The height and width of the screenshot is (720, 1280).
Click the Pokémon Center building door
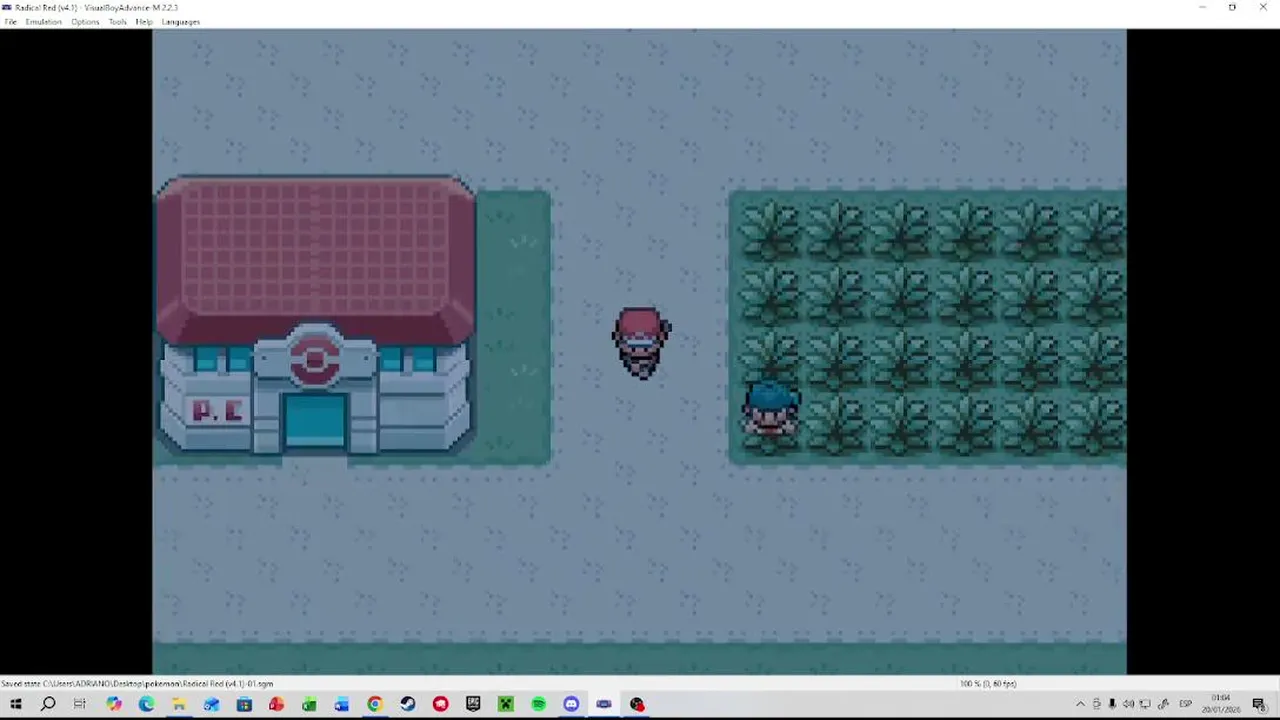(315, 419)
